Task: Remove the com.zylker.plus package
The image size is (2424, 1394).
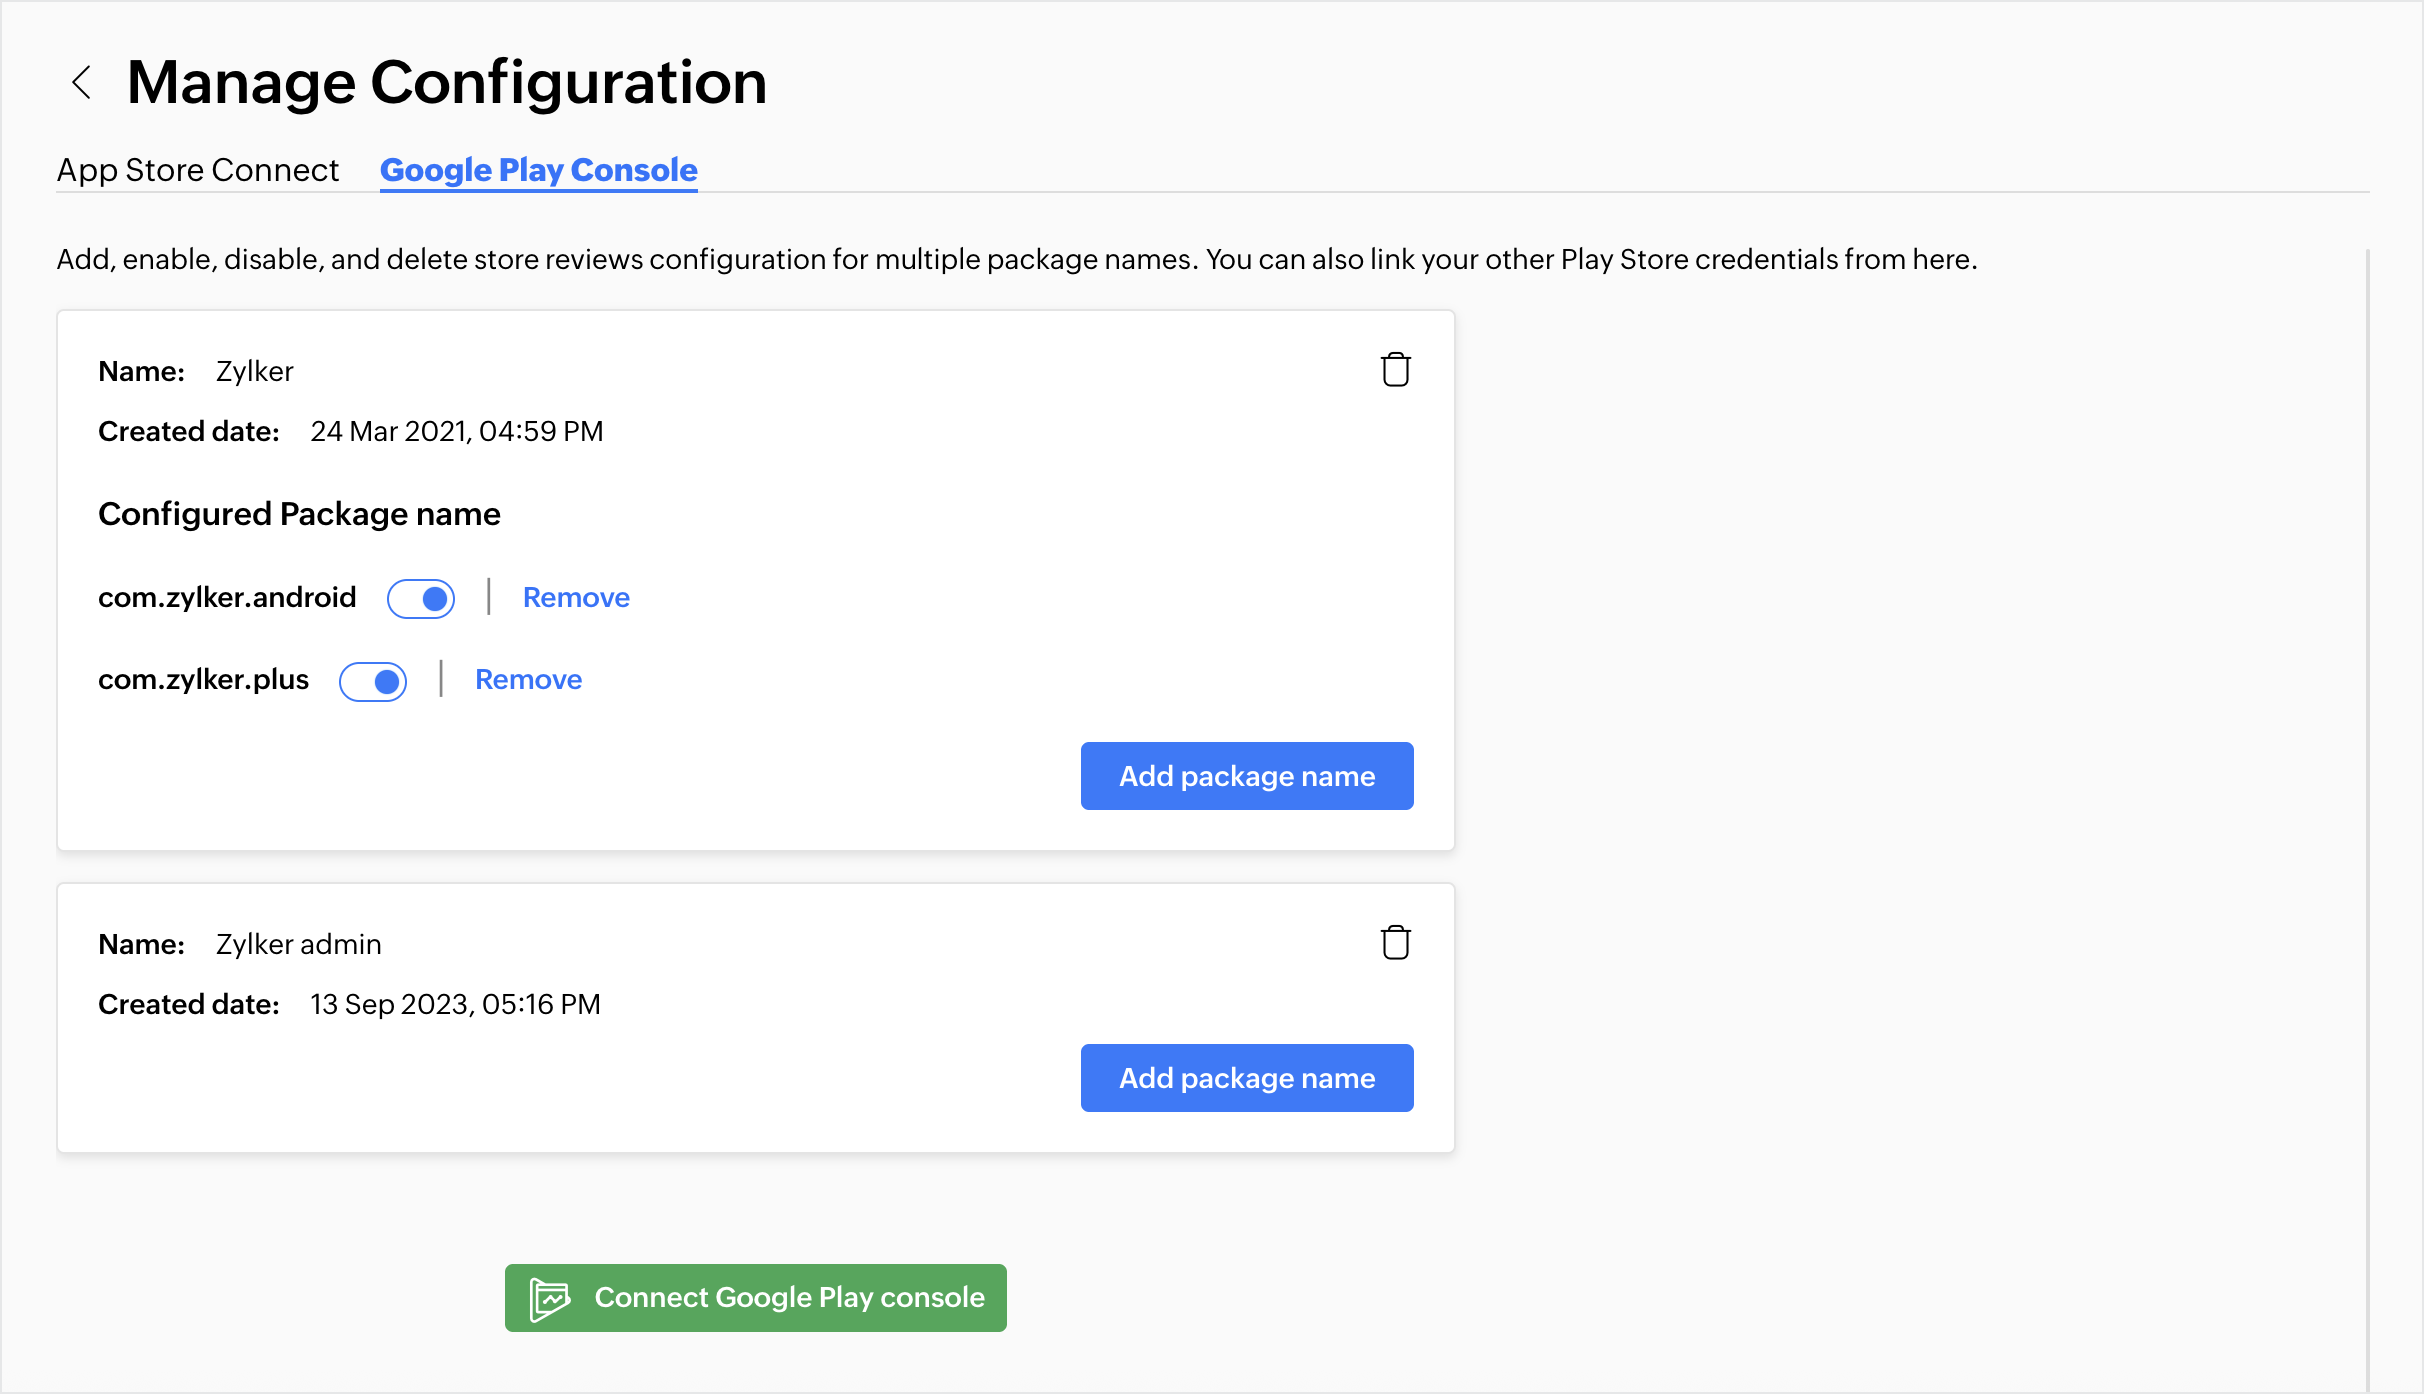Action: [x=528, y=680]
